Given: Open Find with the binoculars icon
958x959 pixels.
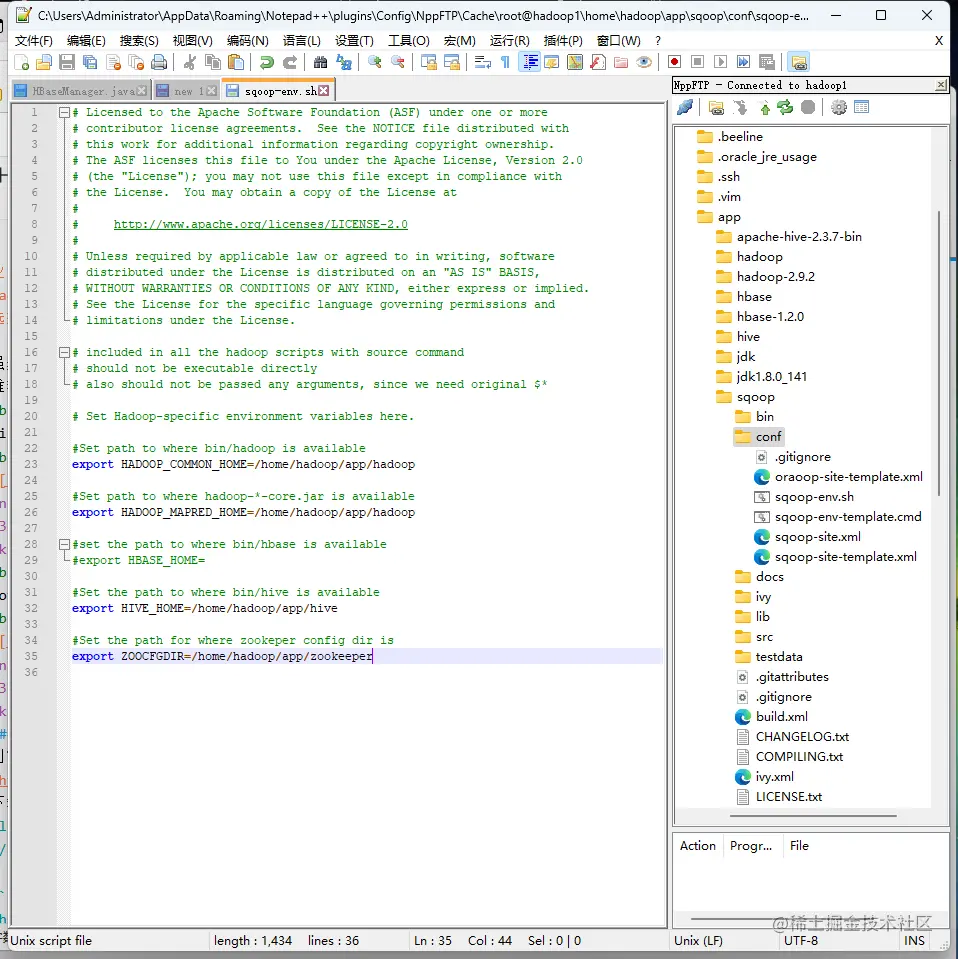Looking at the screenshot, I should [x=321, y=62].
